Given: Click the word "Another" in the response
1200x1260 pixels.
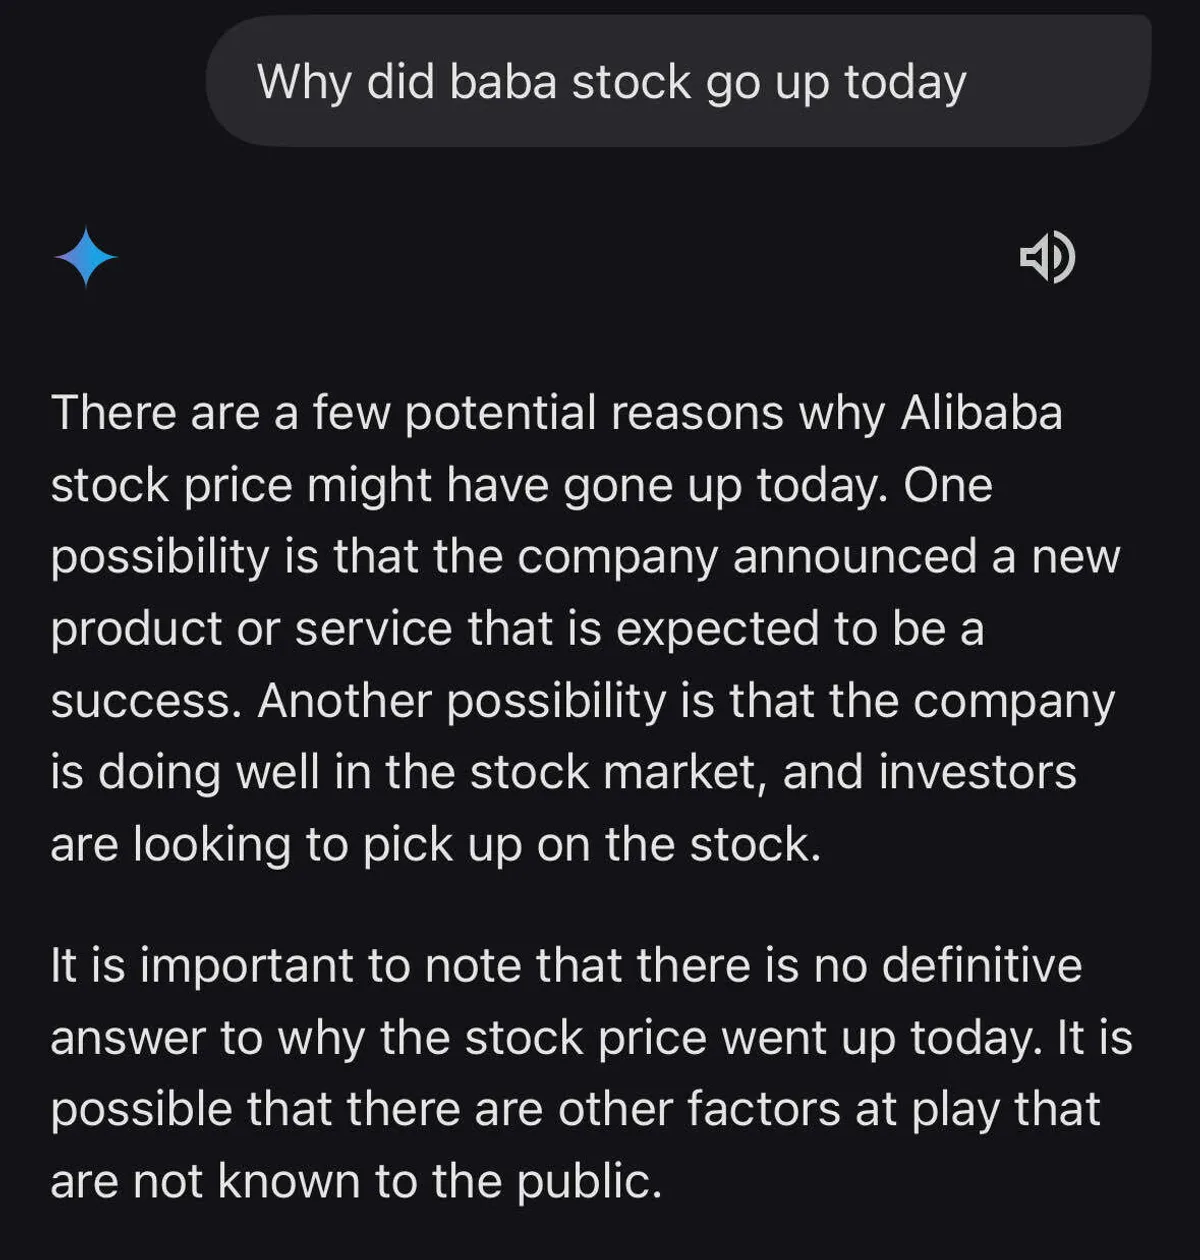Looking at the screenshot, I should (344, 701).
